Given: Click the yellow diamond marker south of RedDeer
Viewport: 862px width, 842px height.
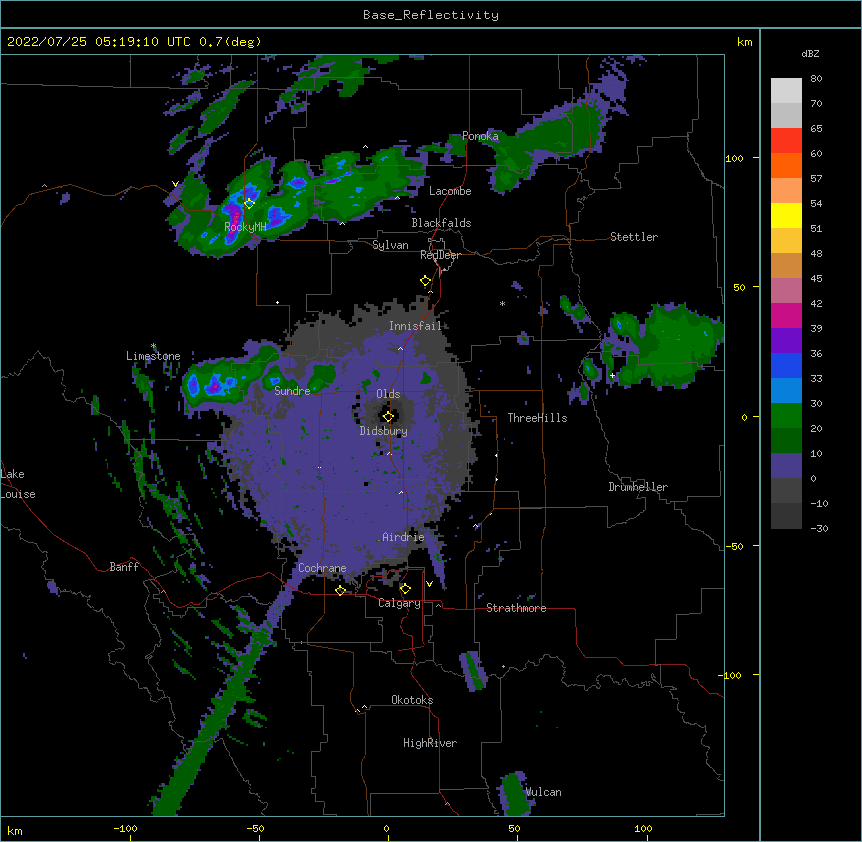Looking at the screenshot, I should (426, 281).
